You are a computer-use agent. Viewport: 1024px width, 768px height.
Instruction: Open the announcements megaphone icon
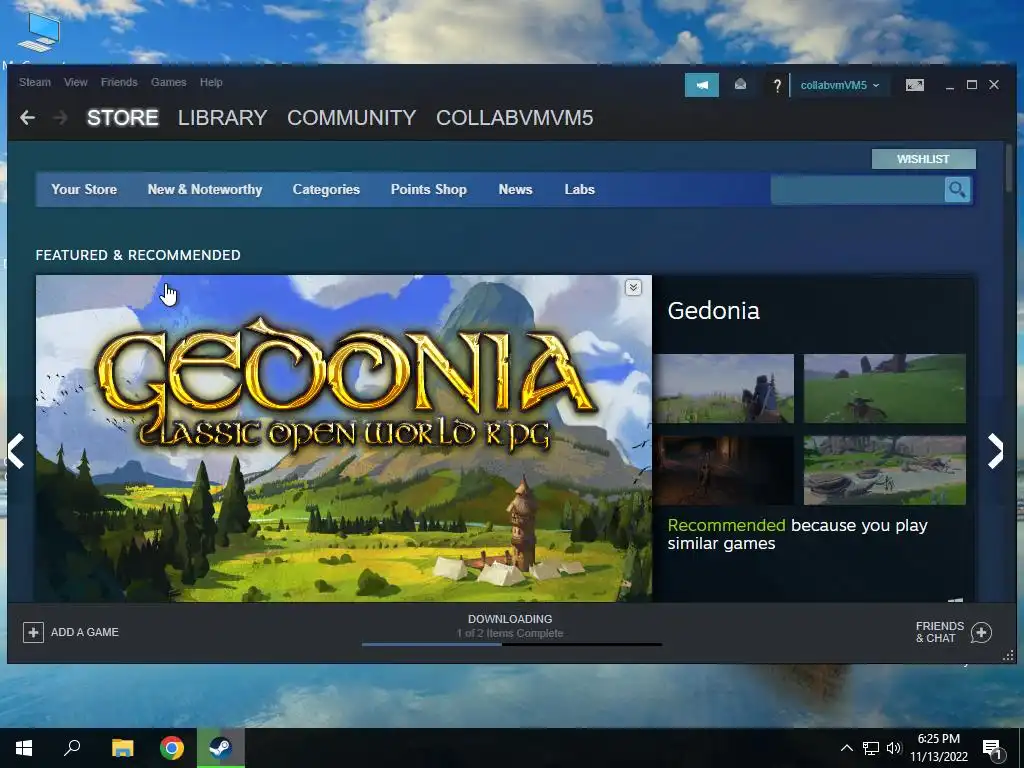click(701, 85)
